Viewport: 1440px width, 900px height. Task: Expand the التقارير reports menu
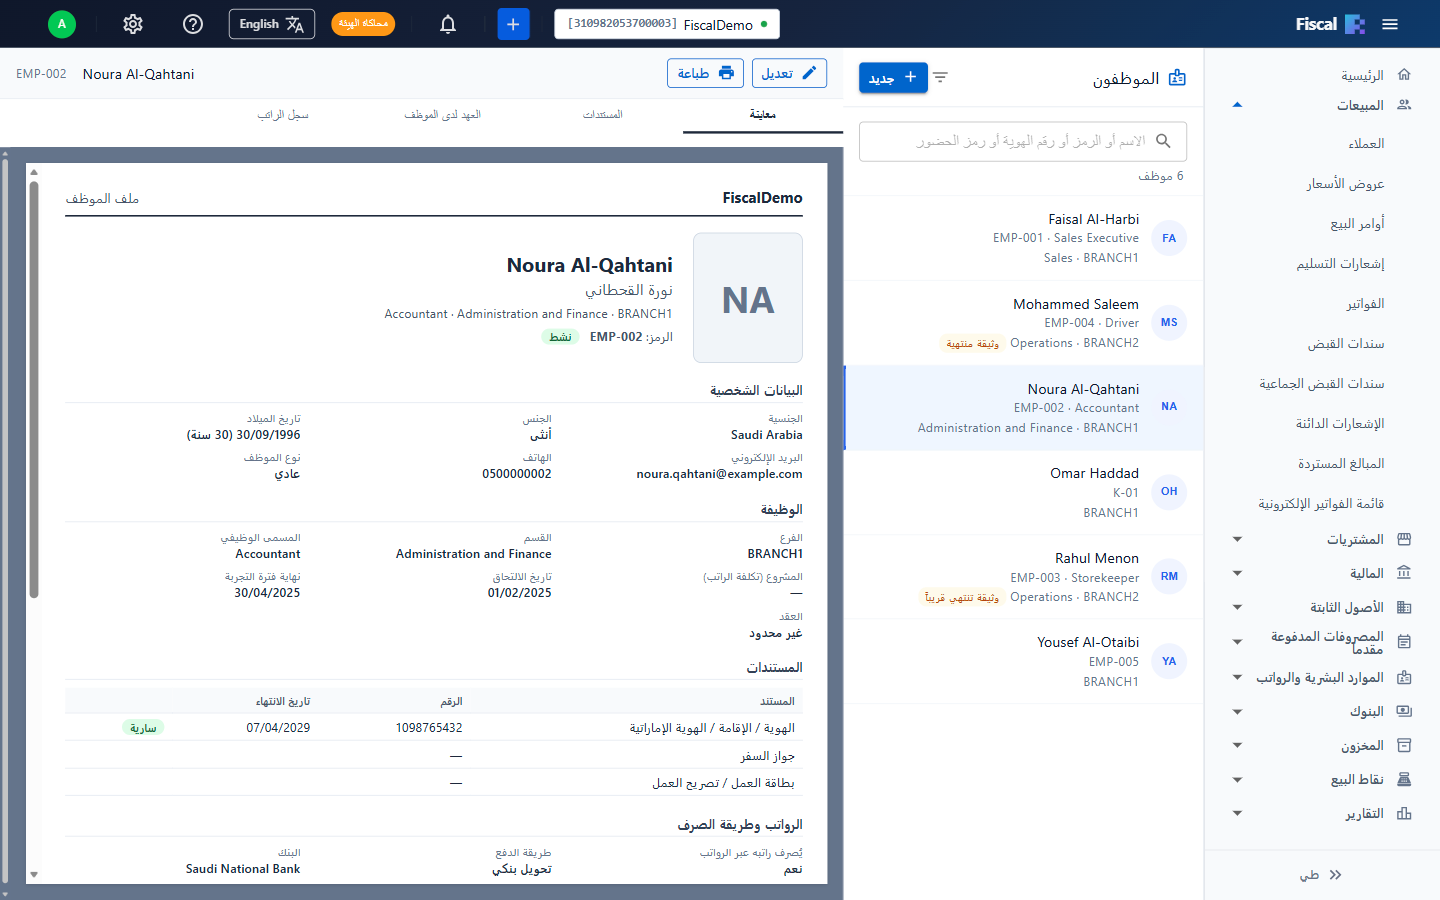pyautogui.click(x=1237, y=813)
